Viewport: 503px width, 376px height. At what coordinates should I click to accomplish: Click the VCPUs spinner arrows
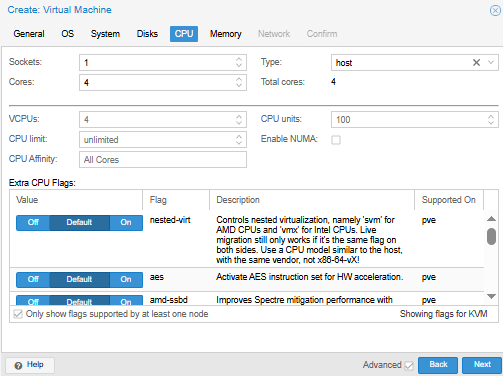(x=239, y=120)
